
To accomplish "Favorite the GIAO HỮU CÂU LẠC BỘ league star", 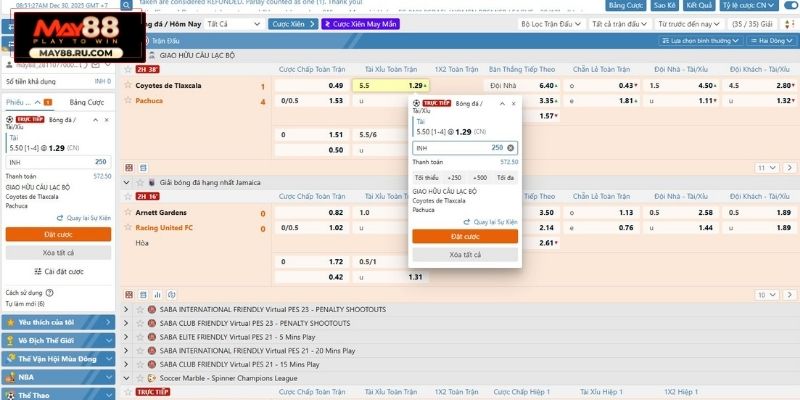I will point(138,57).
